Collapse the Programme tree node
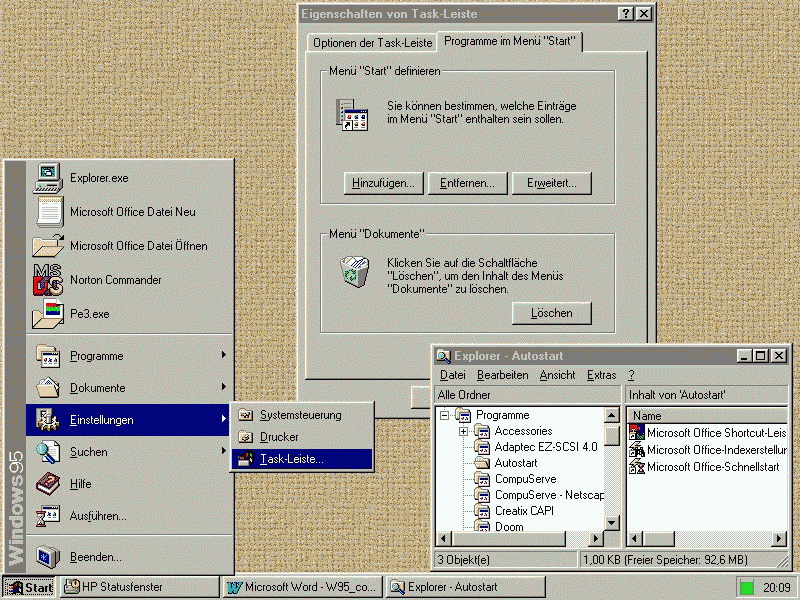Viewport: 800px width, 600px height. (x=444, y=415)
